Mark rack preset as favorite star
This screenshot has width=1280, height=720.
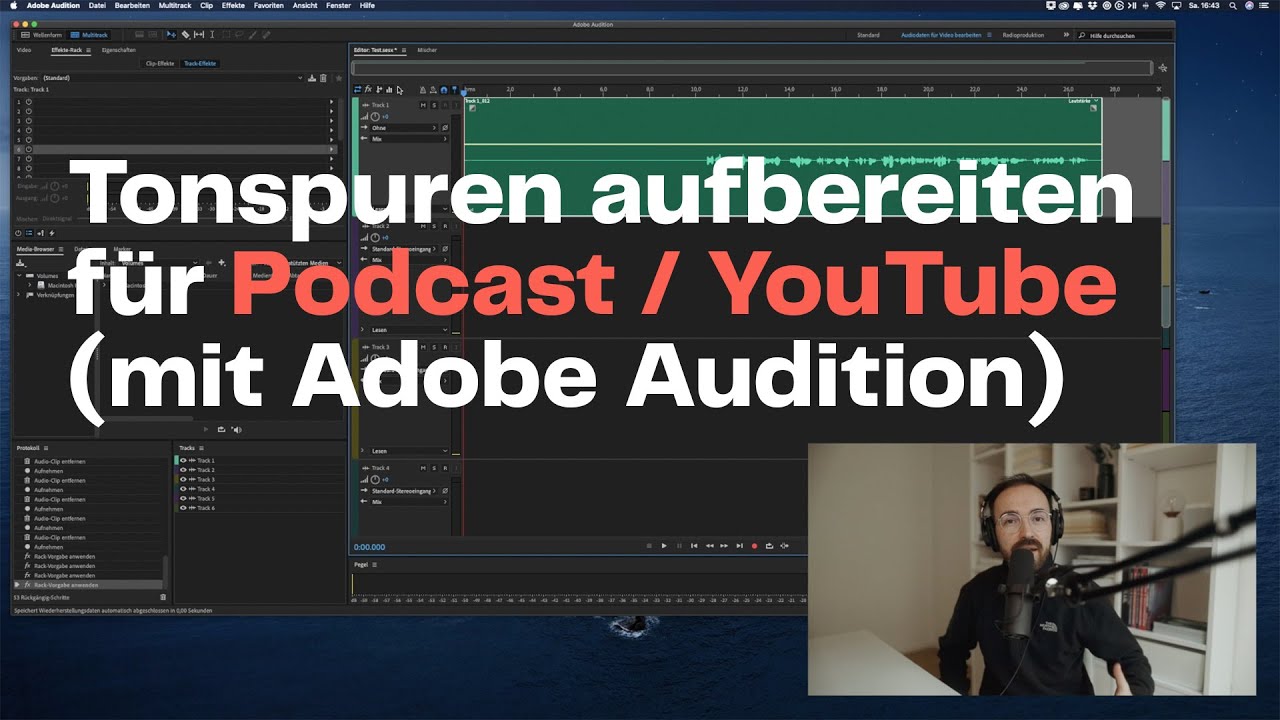[339, 78]
